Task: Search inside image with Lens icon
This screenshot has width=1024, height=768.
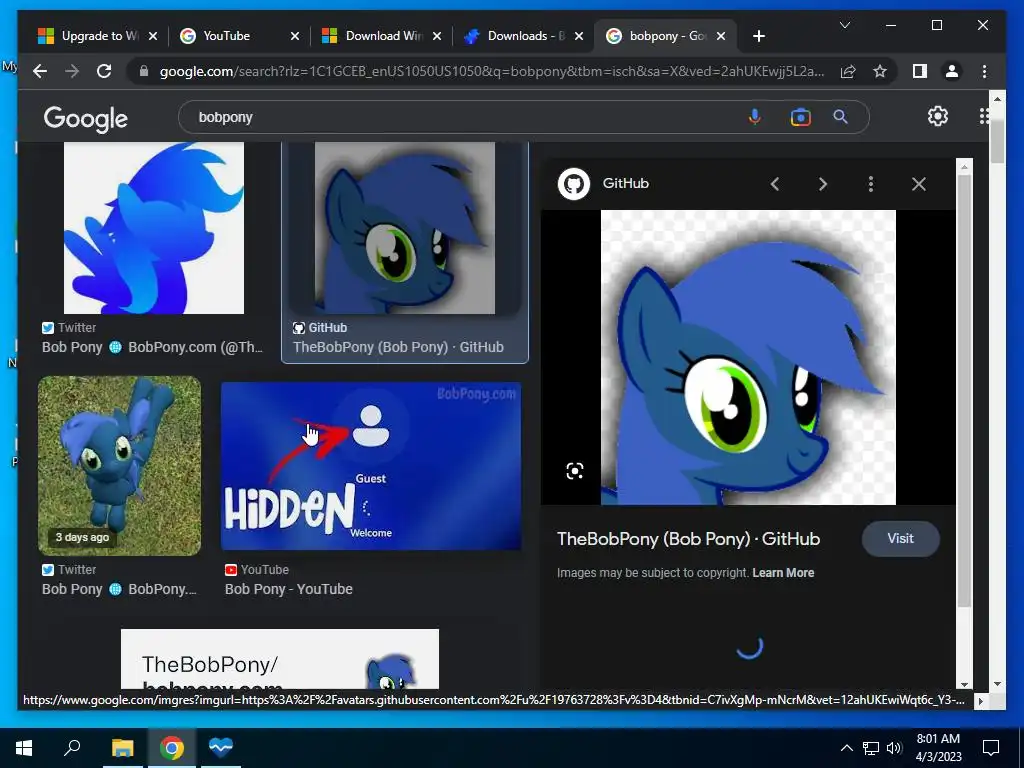Action: [x=575, y=471]
